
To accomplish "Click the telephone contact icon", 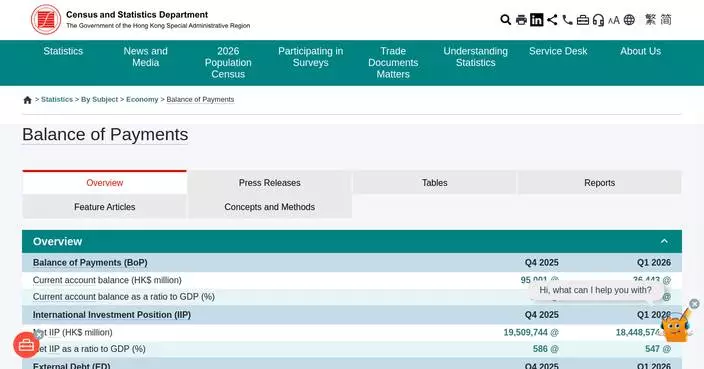I will (x=568, y=20).
